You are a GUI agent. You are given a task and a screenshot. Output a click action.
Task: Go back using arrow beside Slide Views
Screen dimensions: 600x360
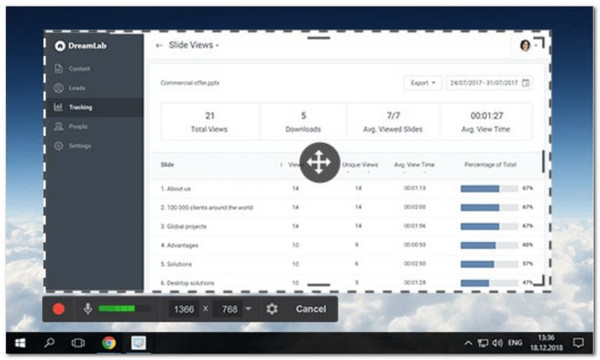click(159, 46)
